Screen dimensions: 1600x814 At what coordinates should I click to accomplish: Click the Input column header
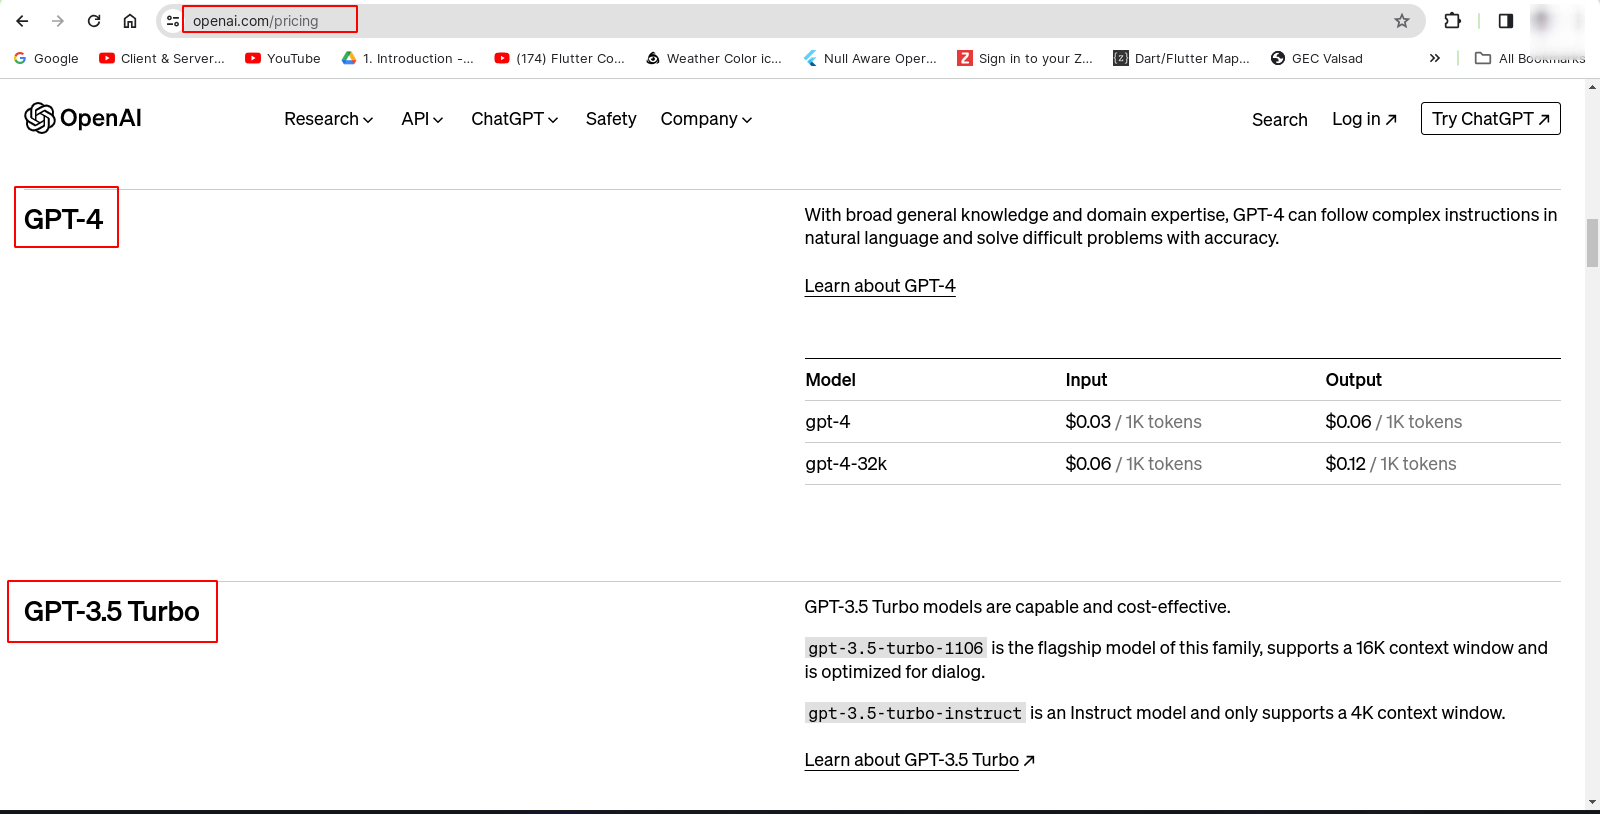click(x=1086, y=380)
